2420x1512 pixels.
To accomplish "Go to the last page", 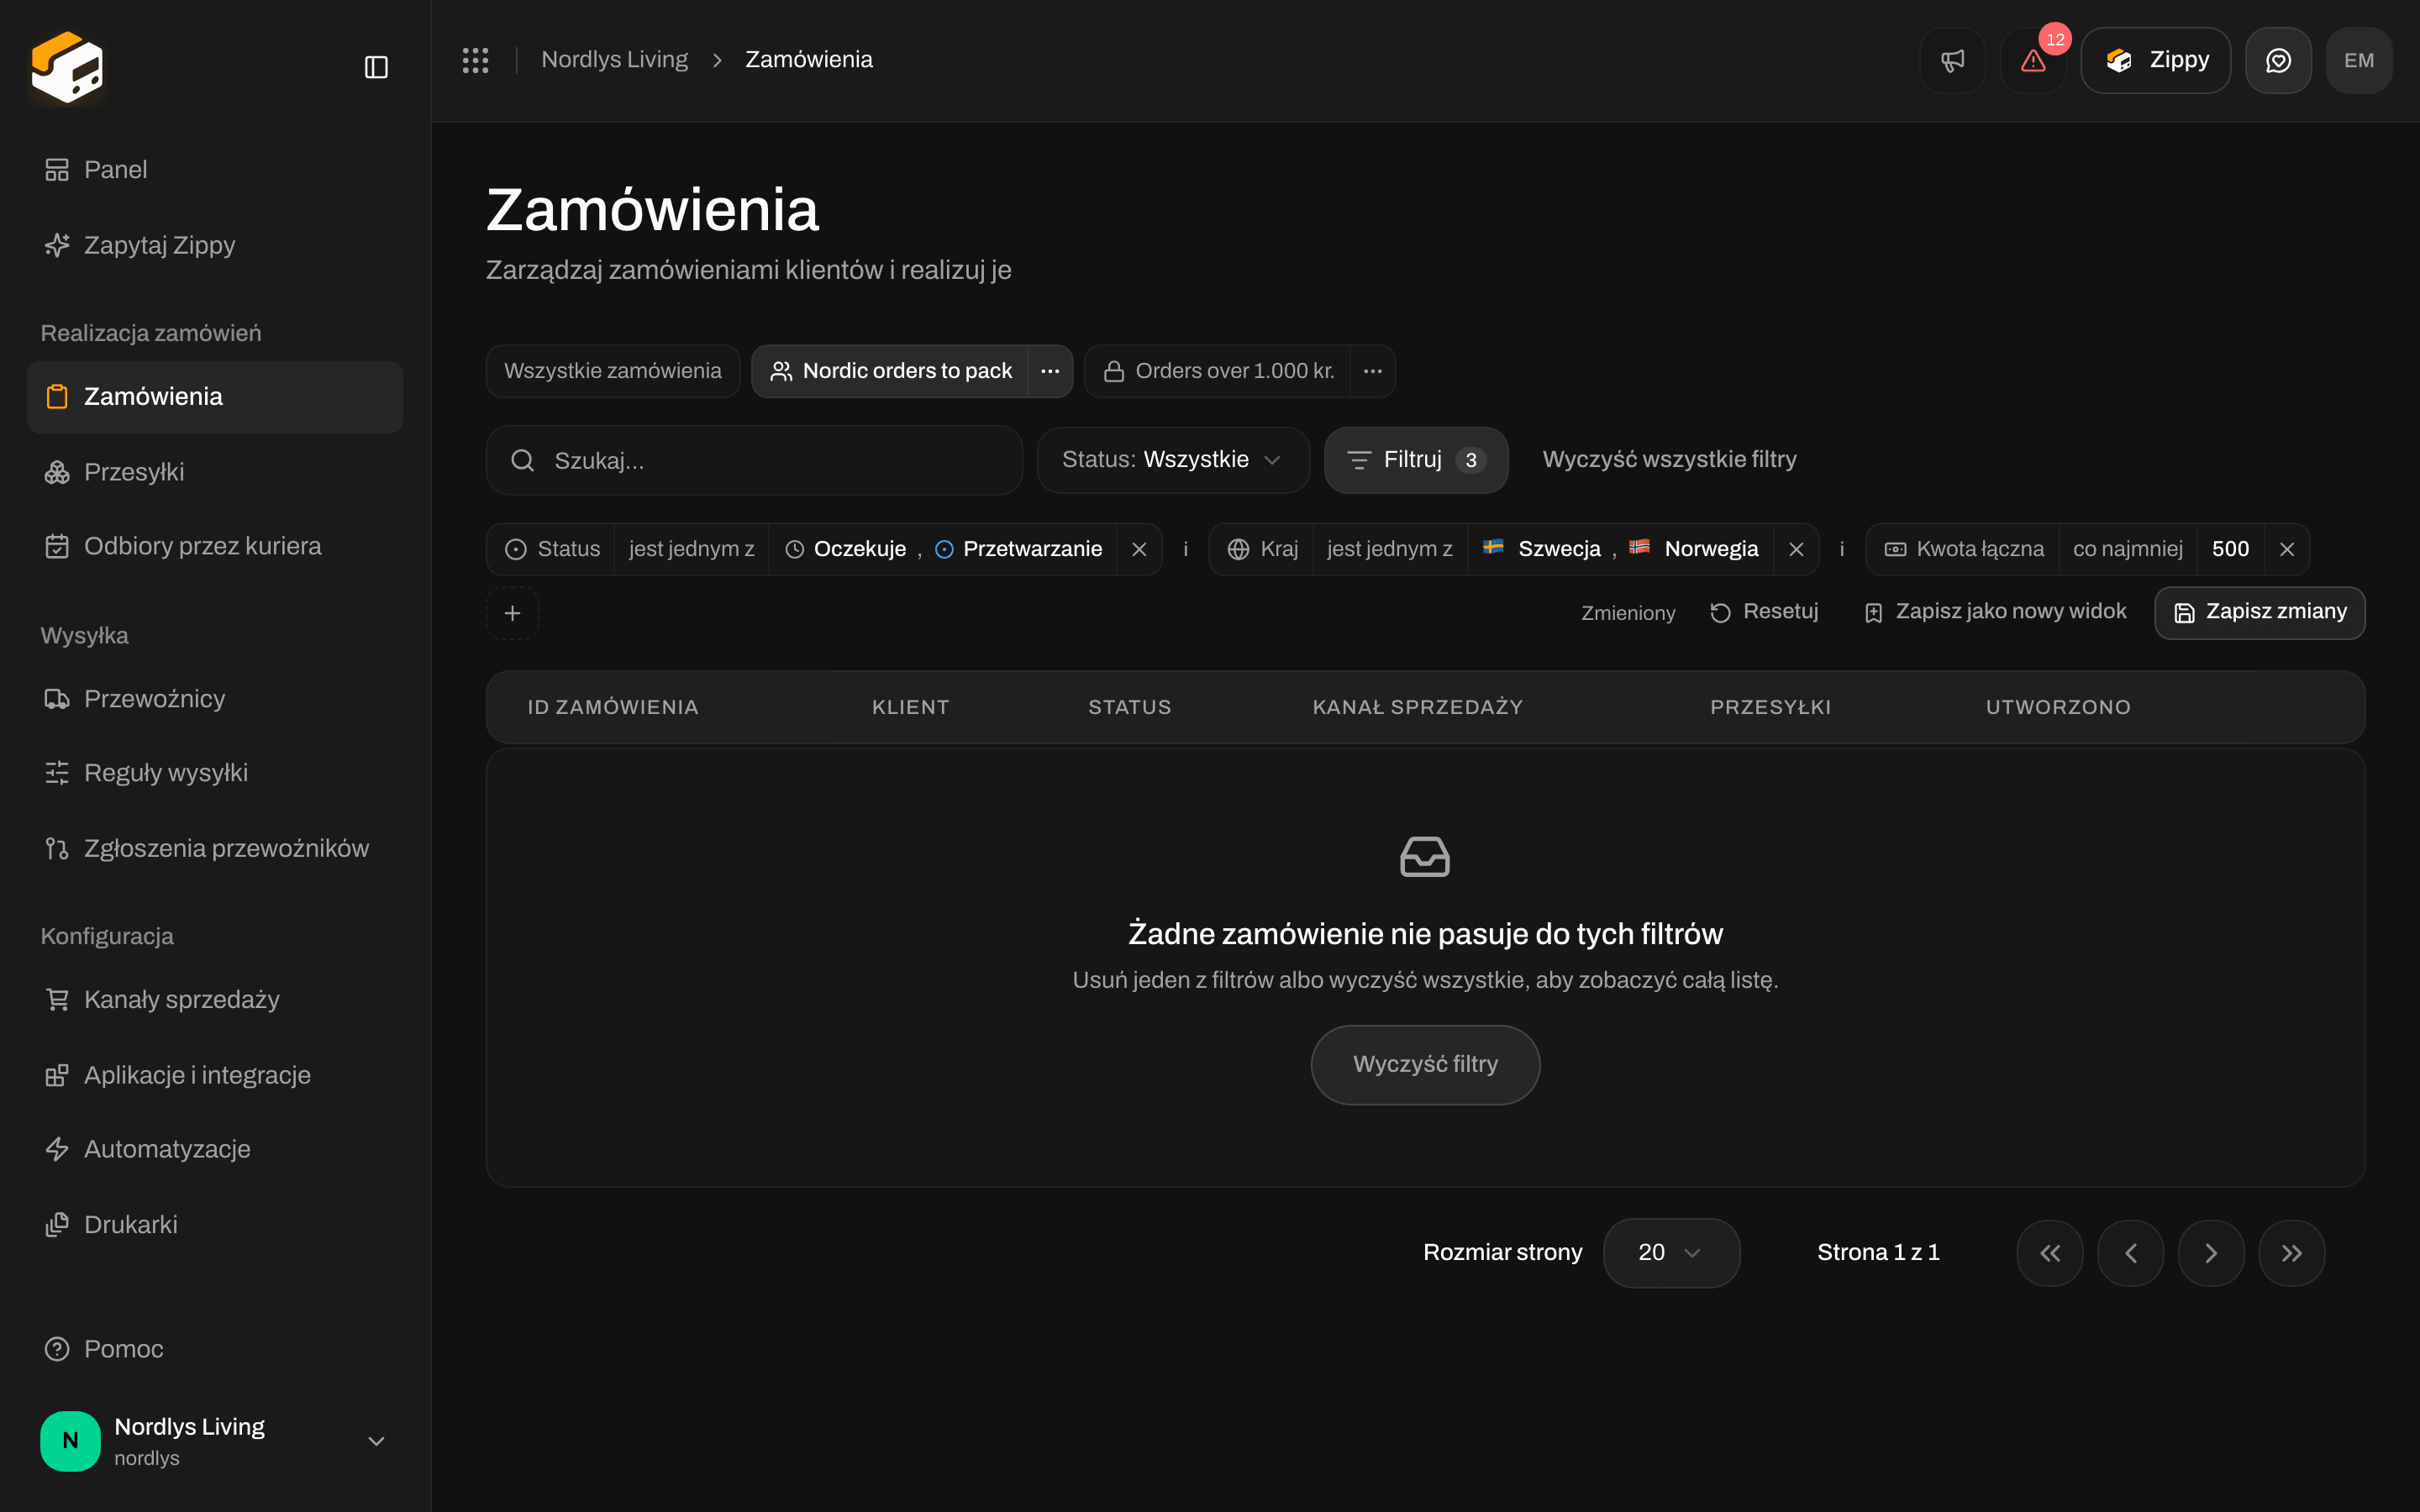I will pyautogui.click(x=2292, y=1253).
